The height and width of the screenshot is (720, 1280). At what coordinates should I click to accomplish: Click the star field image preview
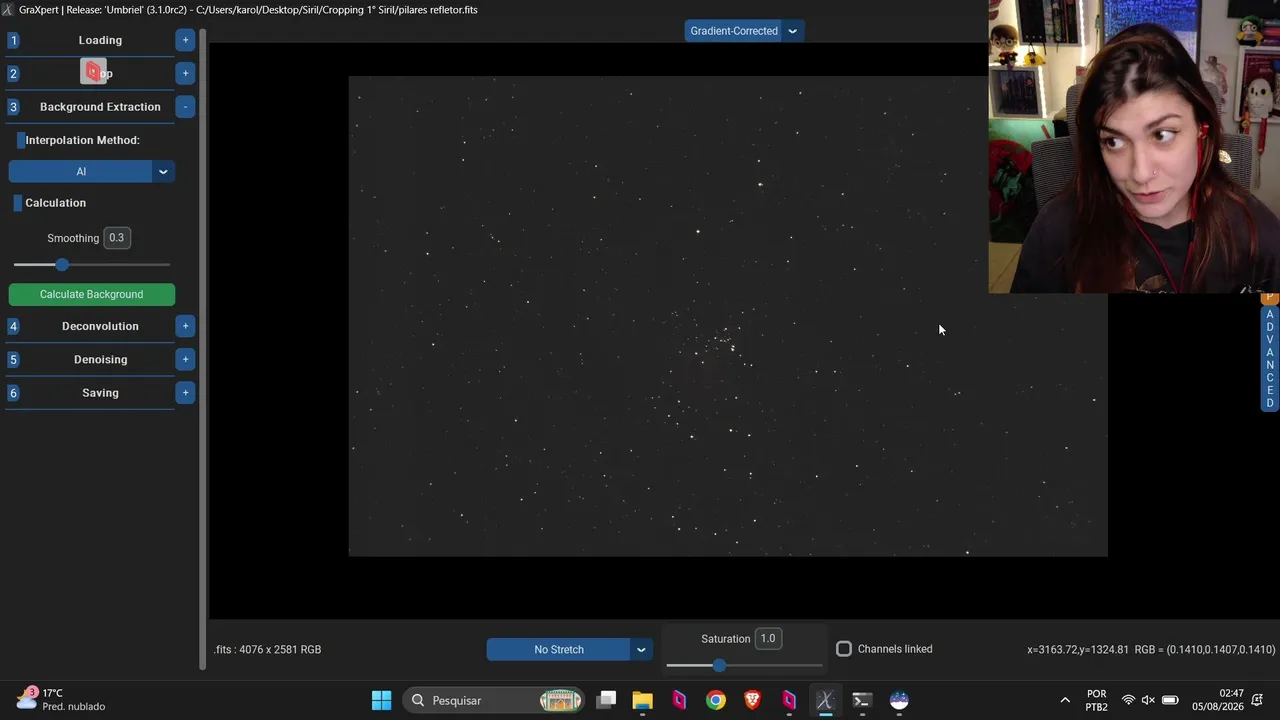point(728,316)
